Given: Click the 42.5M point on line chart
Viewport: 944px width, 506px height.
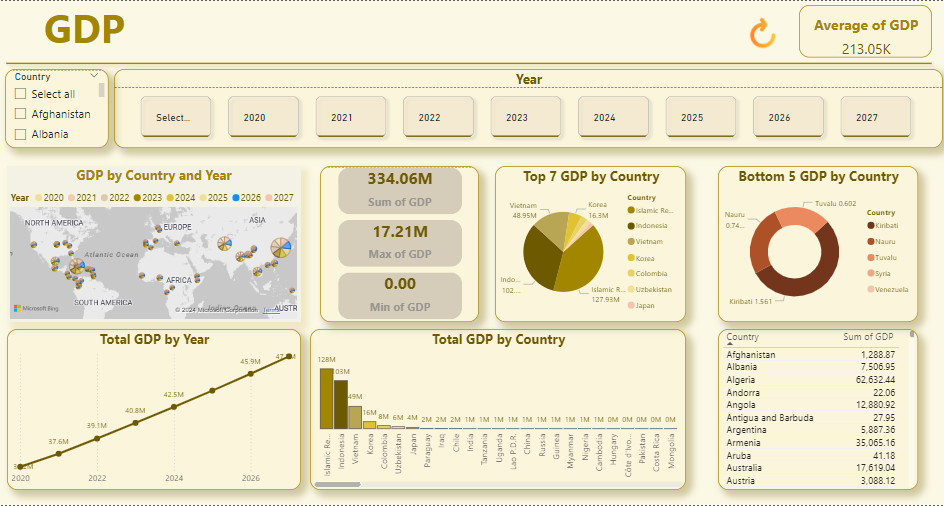Looking at the screenshot, I should tap(174, 407).
